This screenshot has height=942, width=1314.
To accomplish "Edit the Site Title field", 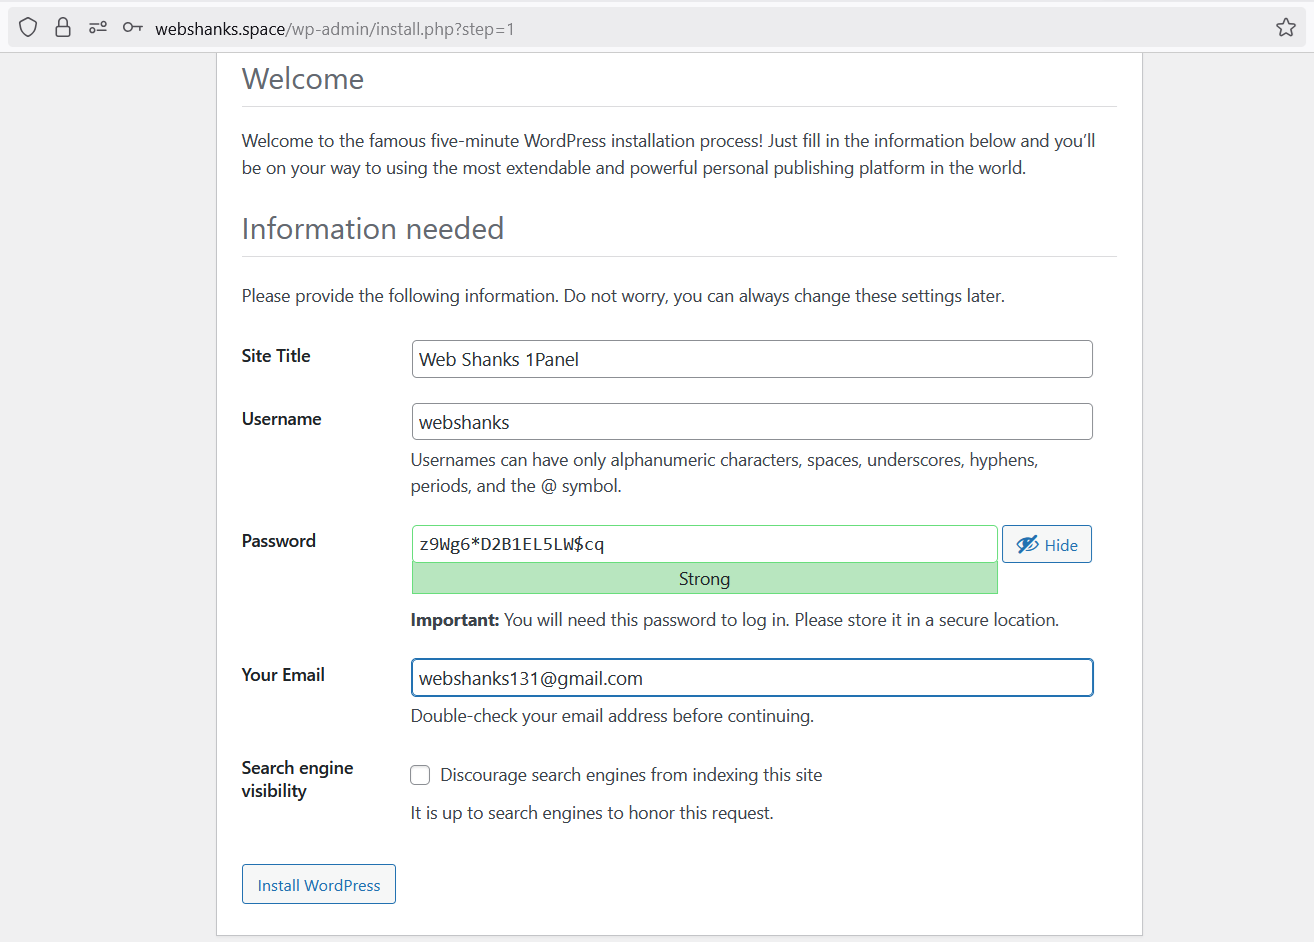I will (x=752, y=359).
